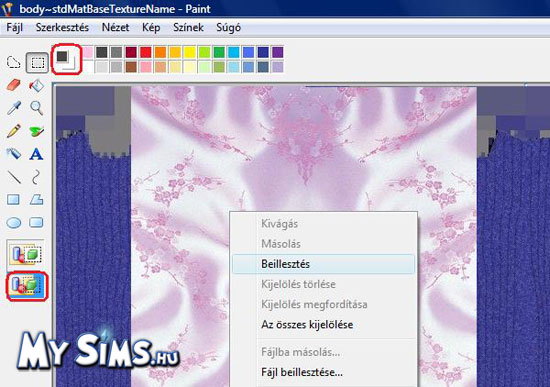The image size is (550, 387).
Task: Select the Polygon shape tool
Action: pyautogui.click(x=36, y=200)
